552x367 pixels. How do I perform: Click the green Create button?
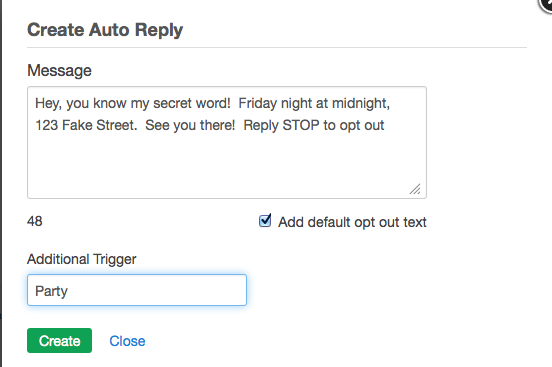point(59,341)
